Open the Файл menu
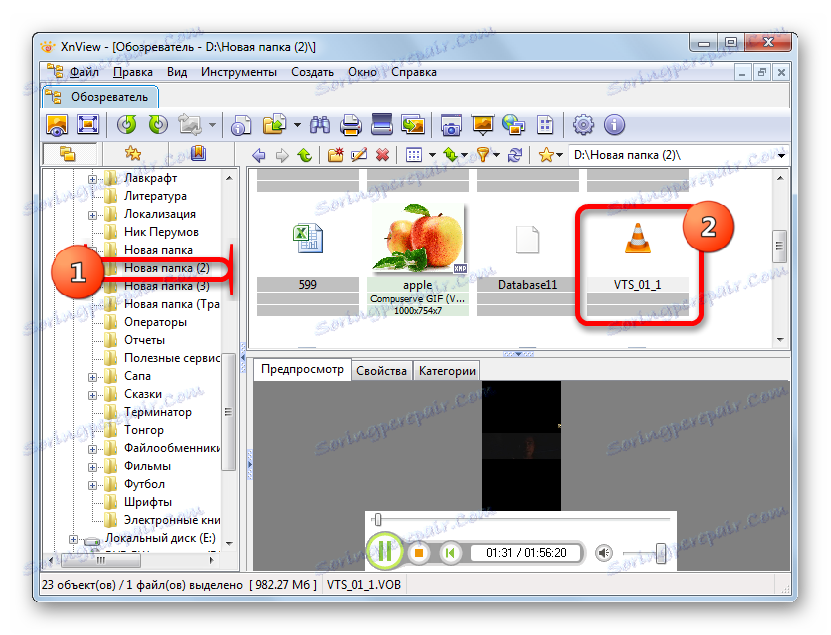831x635 pixels. click(x=84, y=72)
